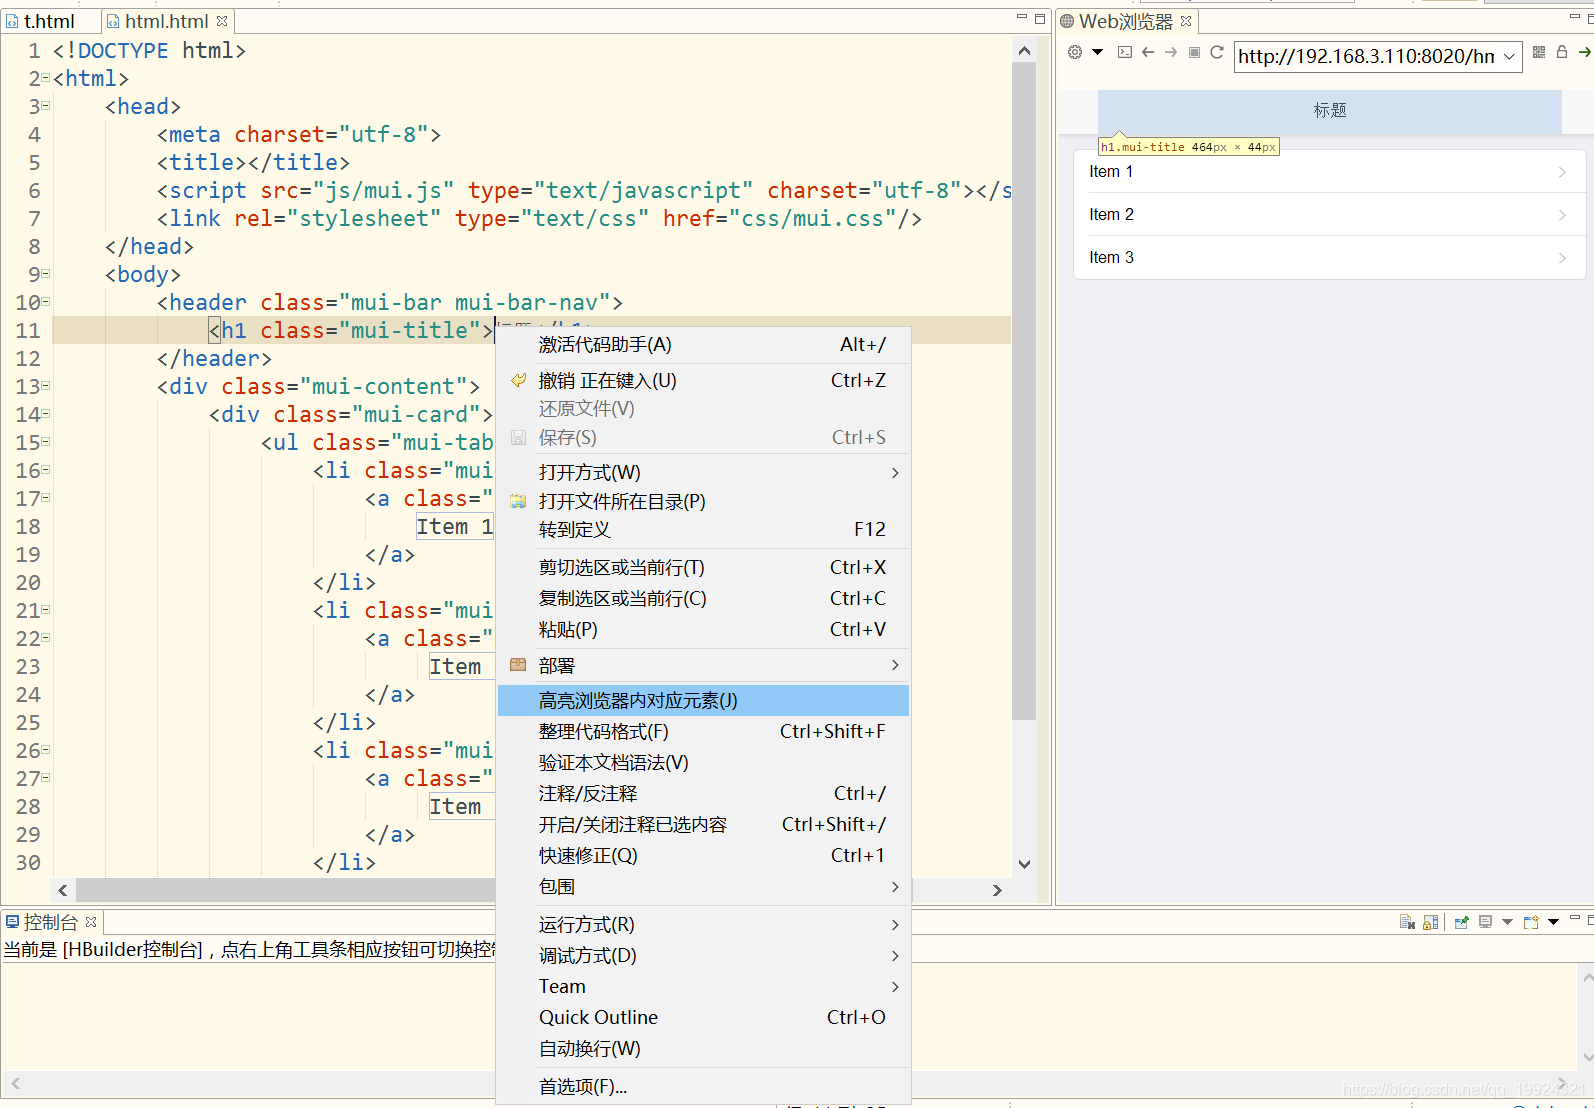Image resolution: width=1594 pixels, height=1108 pixels.
Task: Open the 部署 submenu
Action: tap(703, 666)
